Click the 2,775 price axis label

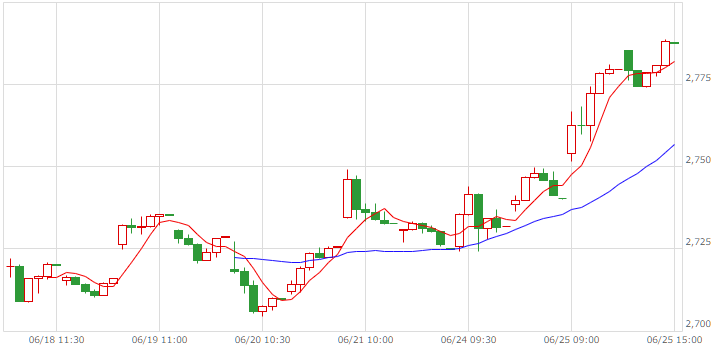tap(698, 78)
